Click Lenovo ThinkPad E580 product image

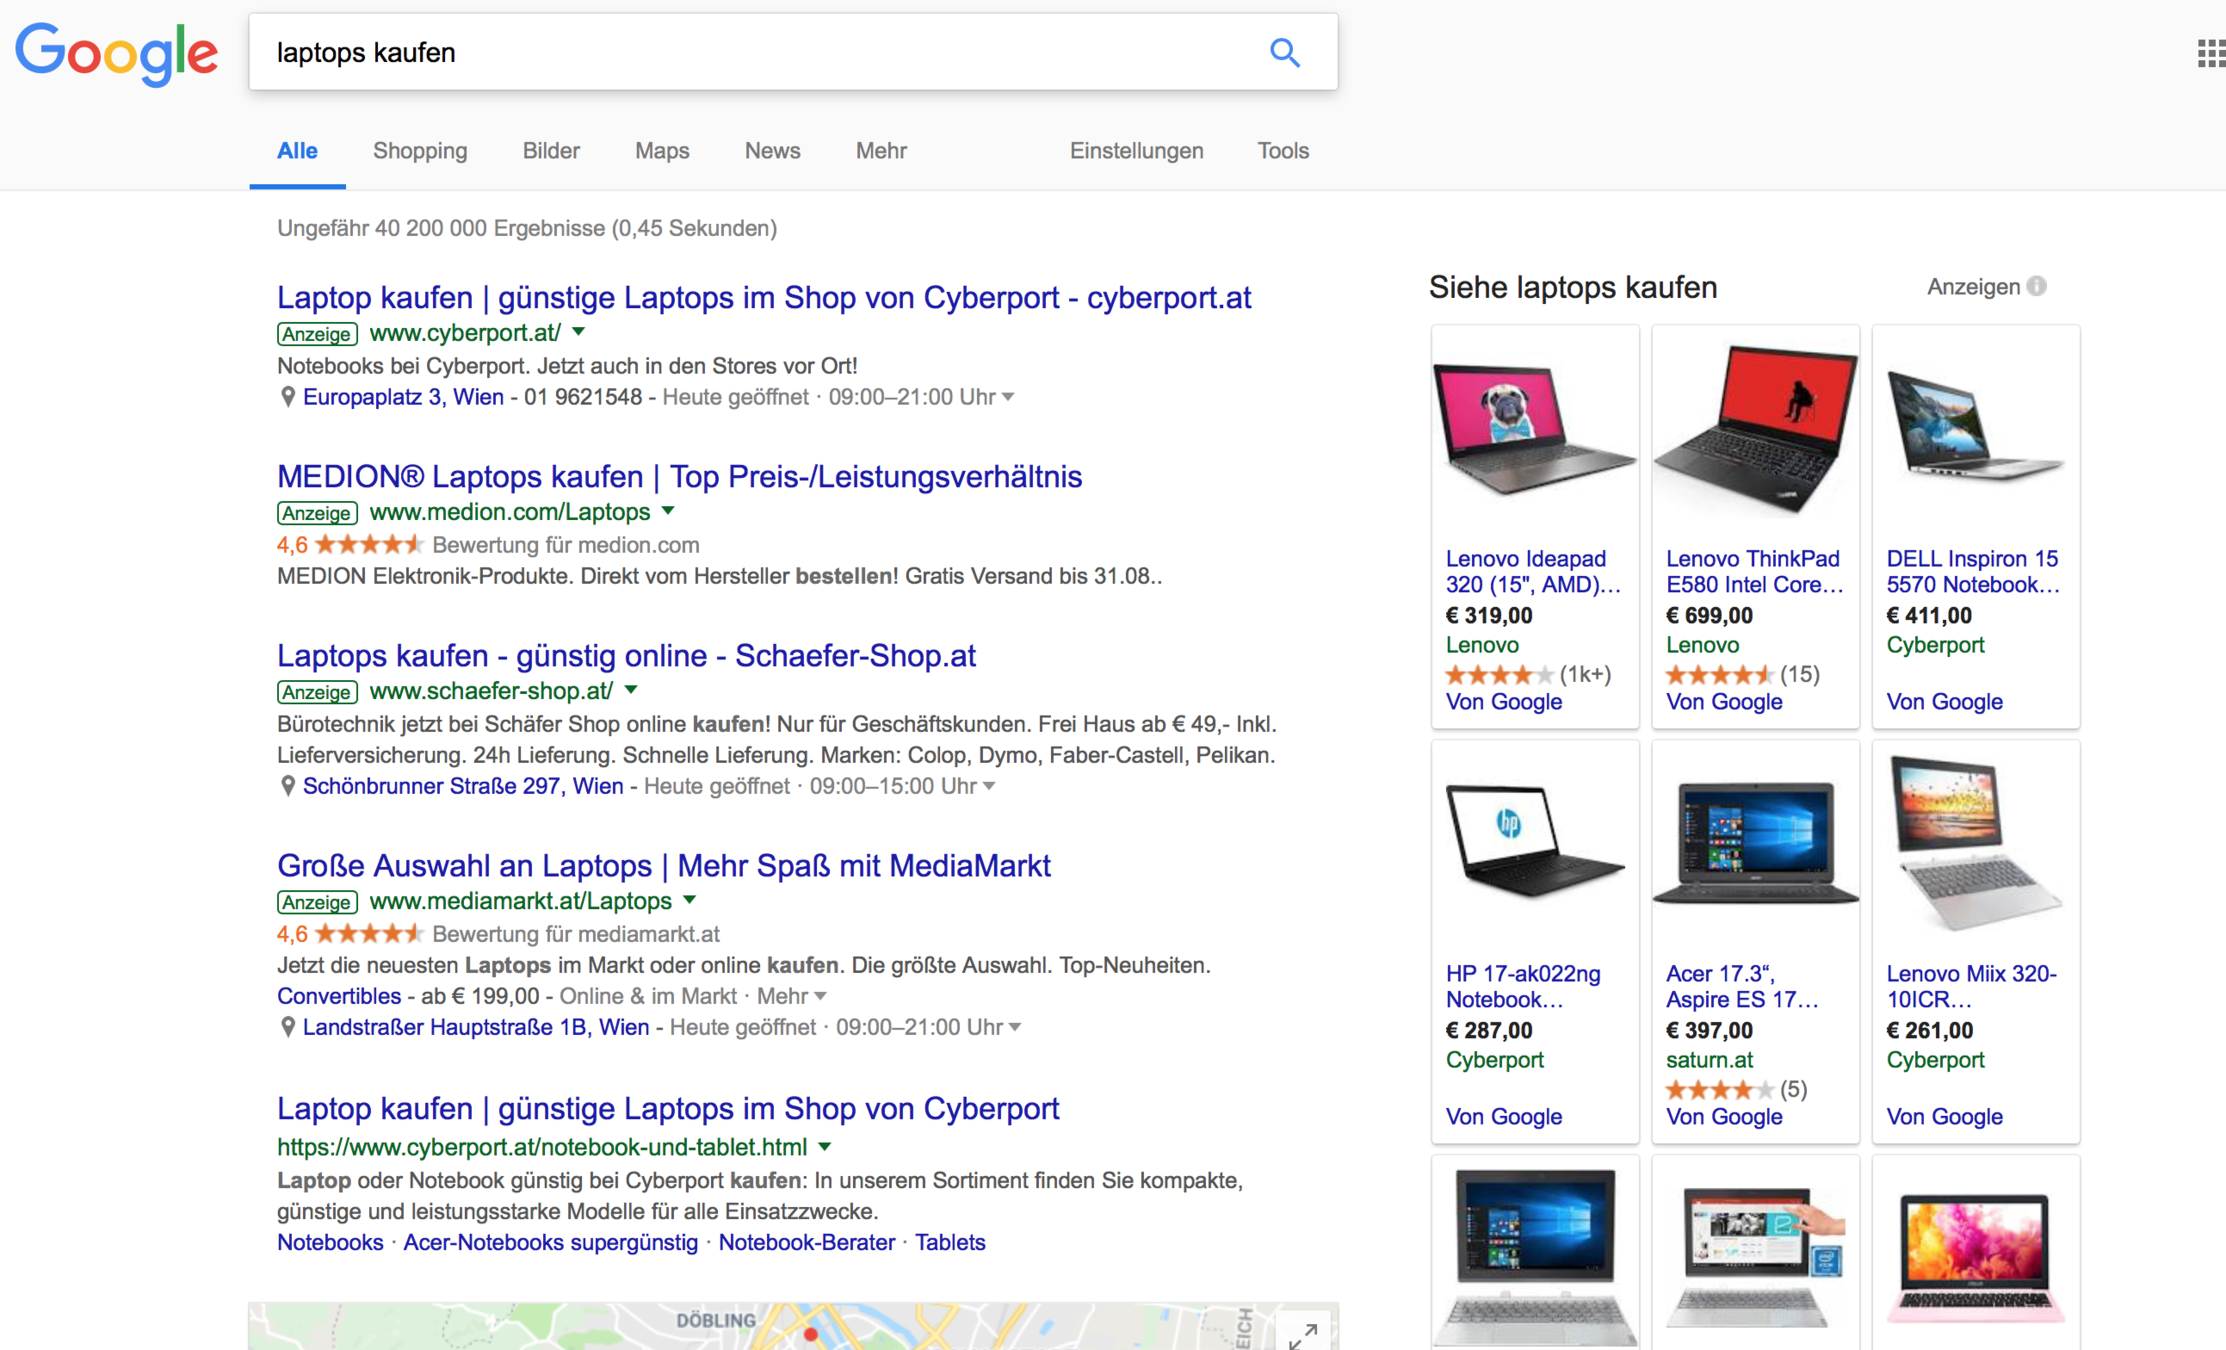click(1755, 430)
